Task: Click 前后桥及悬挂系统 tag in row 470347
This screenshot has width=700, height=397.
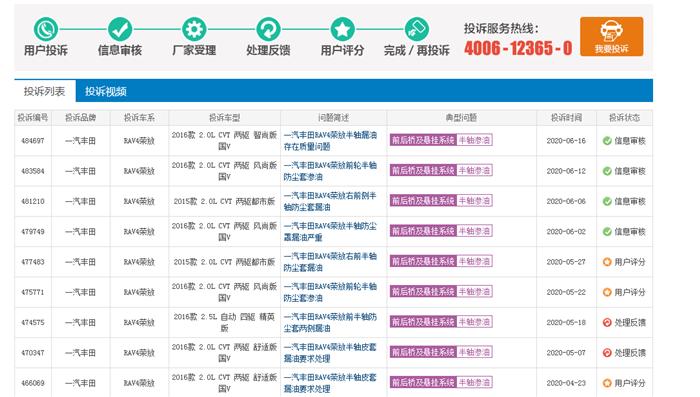Action: [423, 352]
